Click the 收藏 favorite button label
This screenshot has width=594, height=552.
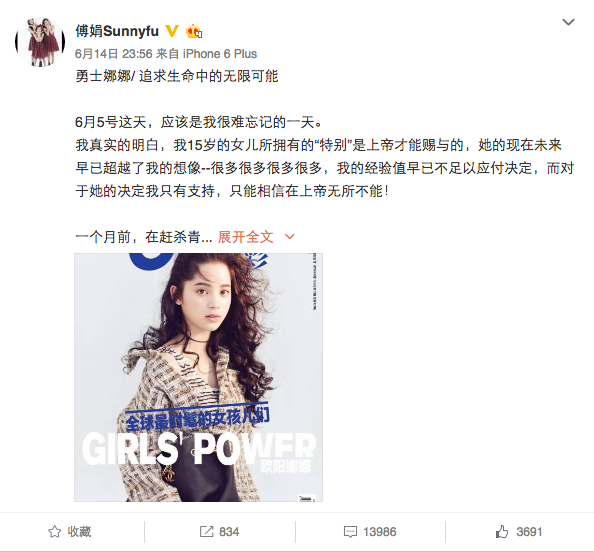point(79,532)
